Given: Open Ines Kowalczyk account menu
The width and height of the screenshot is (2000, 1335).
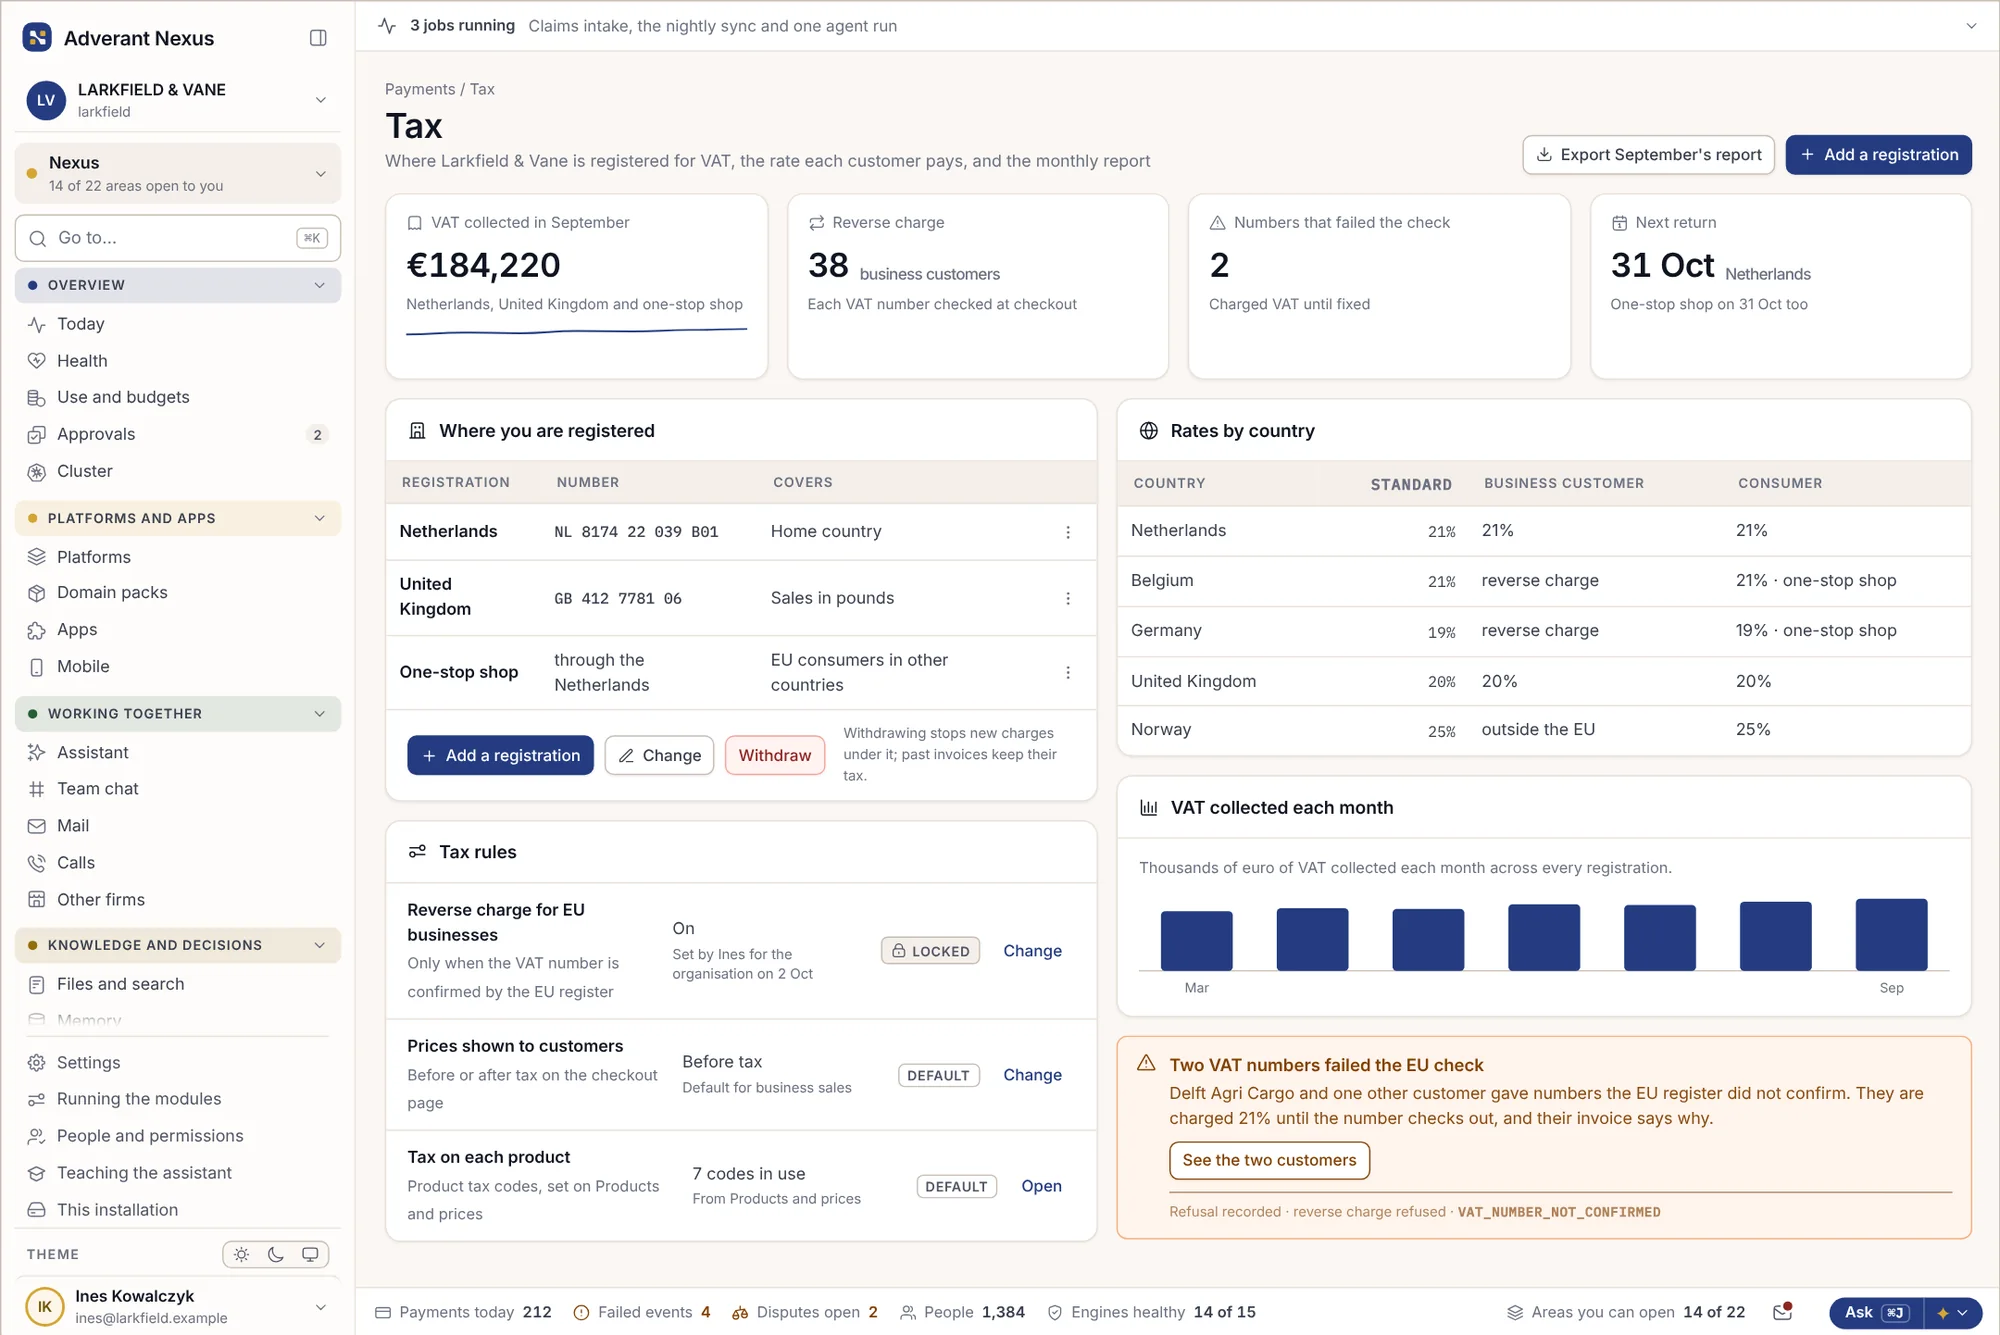Looking at the screenshot, I should pyautogui.click(x=178, y=1306).
